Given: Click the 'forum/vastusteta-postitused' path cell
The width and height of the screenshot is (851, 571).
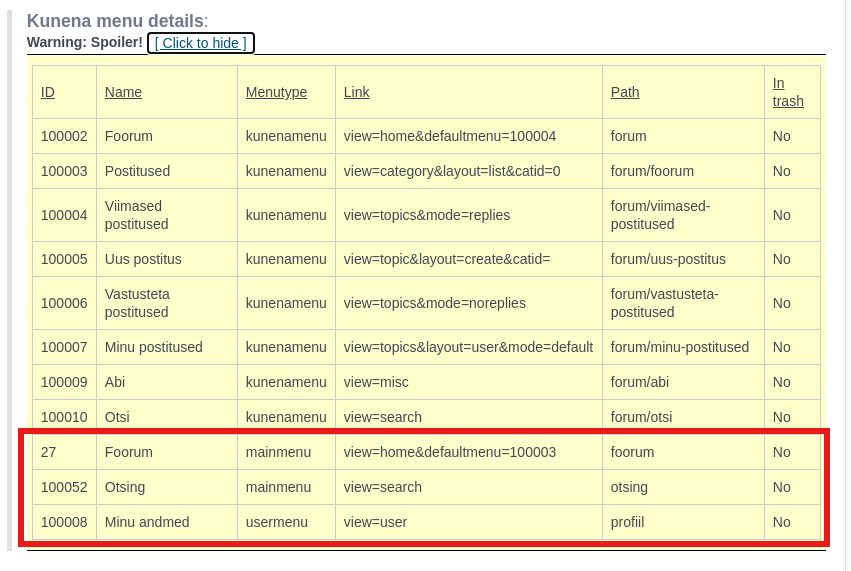Looking at the screenshot, I should [664, 303].
